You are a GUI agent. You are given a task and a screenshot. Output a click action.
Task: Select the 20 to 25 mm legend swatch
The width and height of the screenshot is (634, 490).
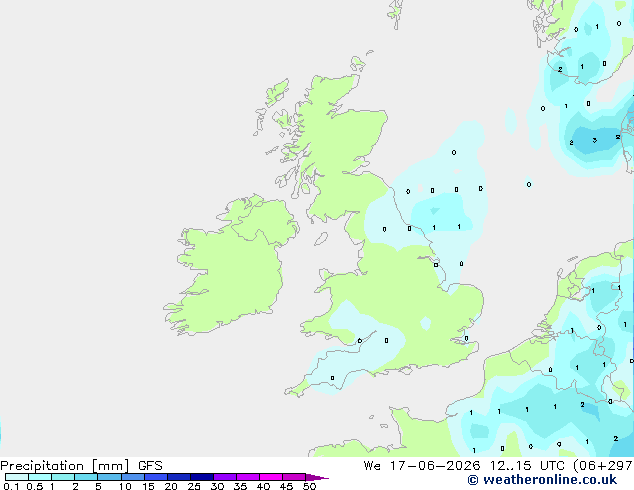[x=178, y=477]
